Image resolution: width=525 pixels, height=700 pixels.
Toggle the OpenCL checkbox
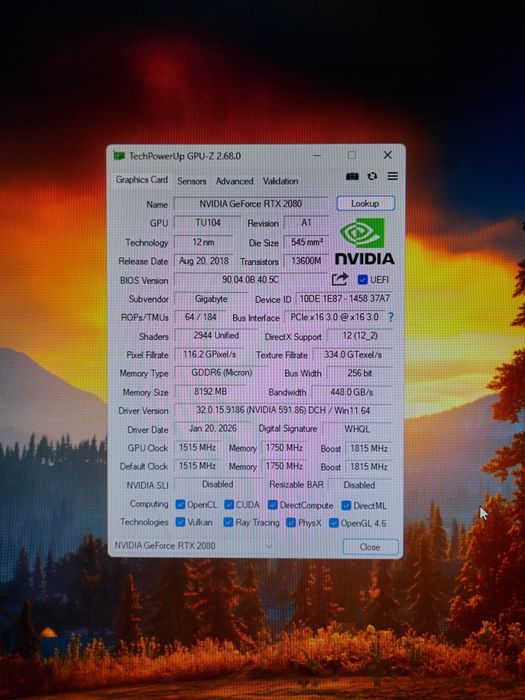(x=180, y=504)
